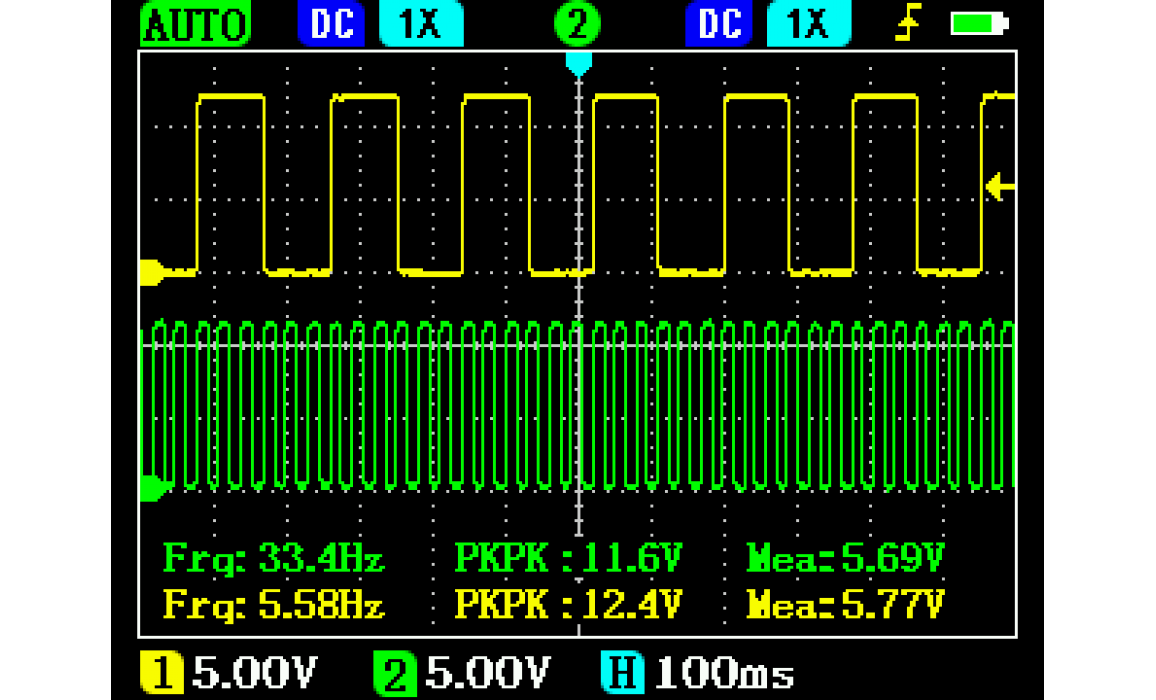Select the green Frq 33.4Hz reading
The width and height of the screenshot is (1156, 700).
click(274, 558)
